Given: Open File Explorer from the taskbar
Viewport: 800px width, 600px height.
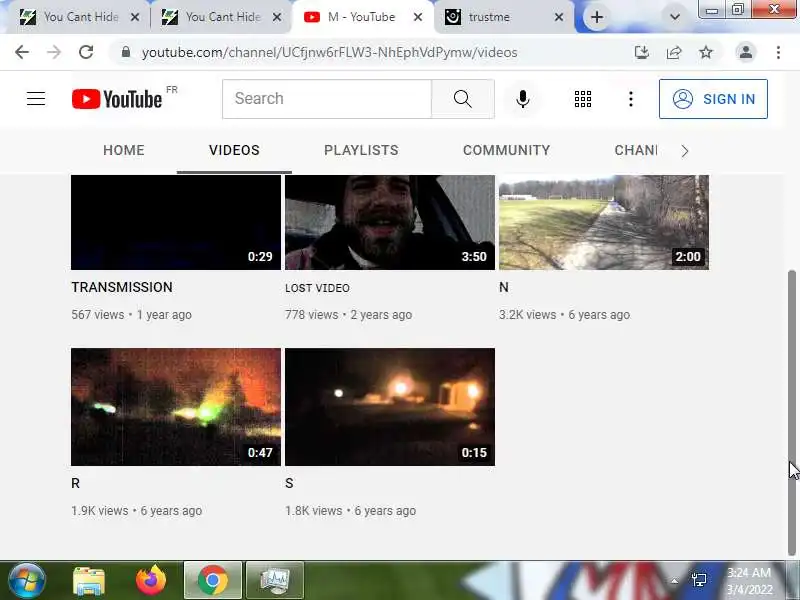Looking at the screenshot, I should pos(89,581).
